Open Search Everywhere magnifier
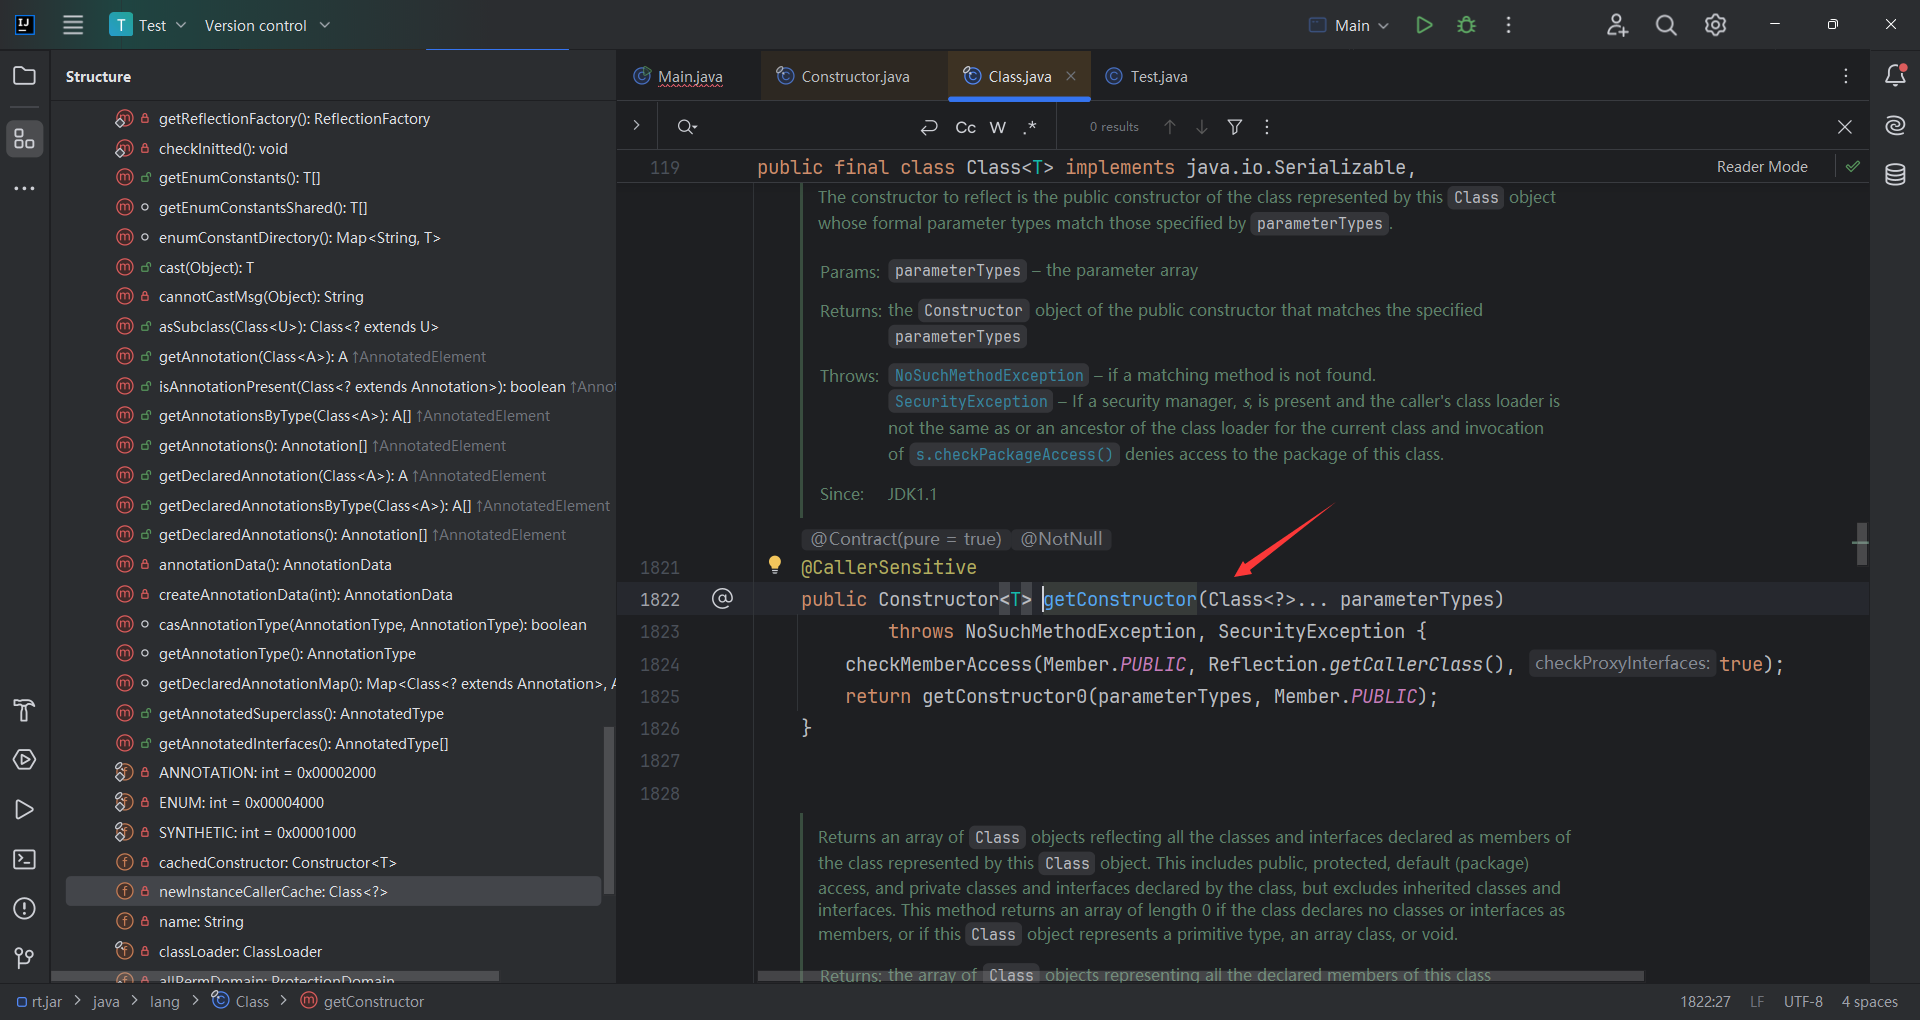This screenshot has height=1020, width=1920. click(1666, 25)
